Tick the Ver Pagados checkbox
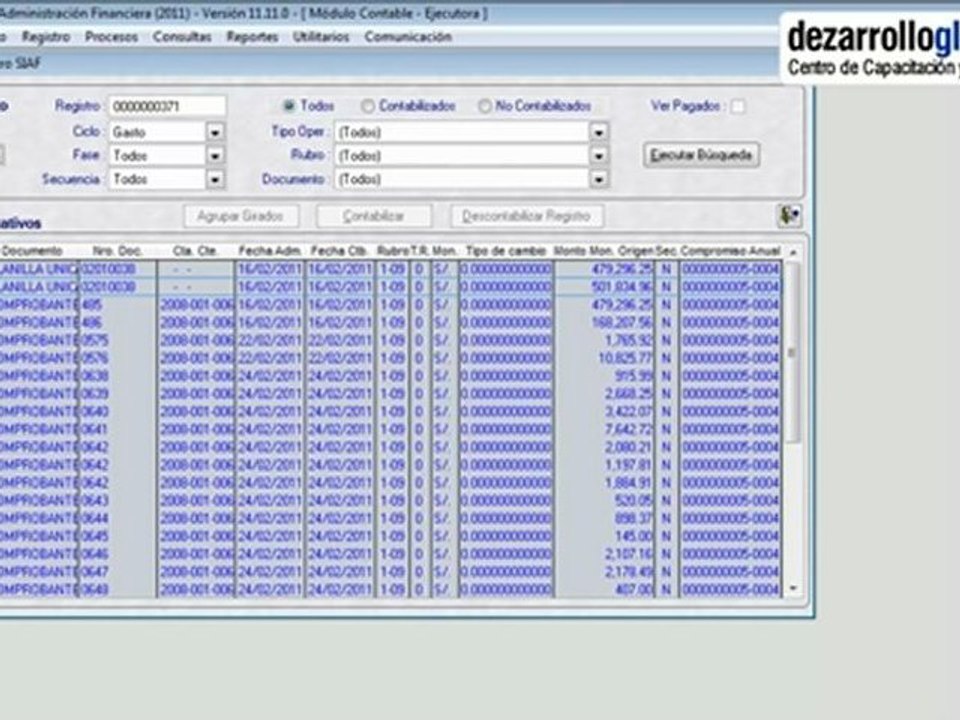Screen dimensions: 960x720 click(x=738, y=107)
